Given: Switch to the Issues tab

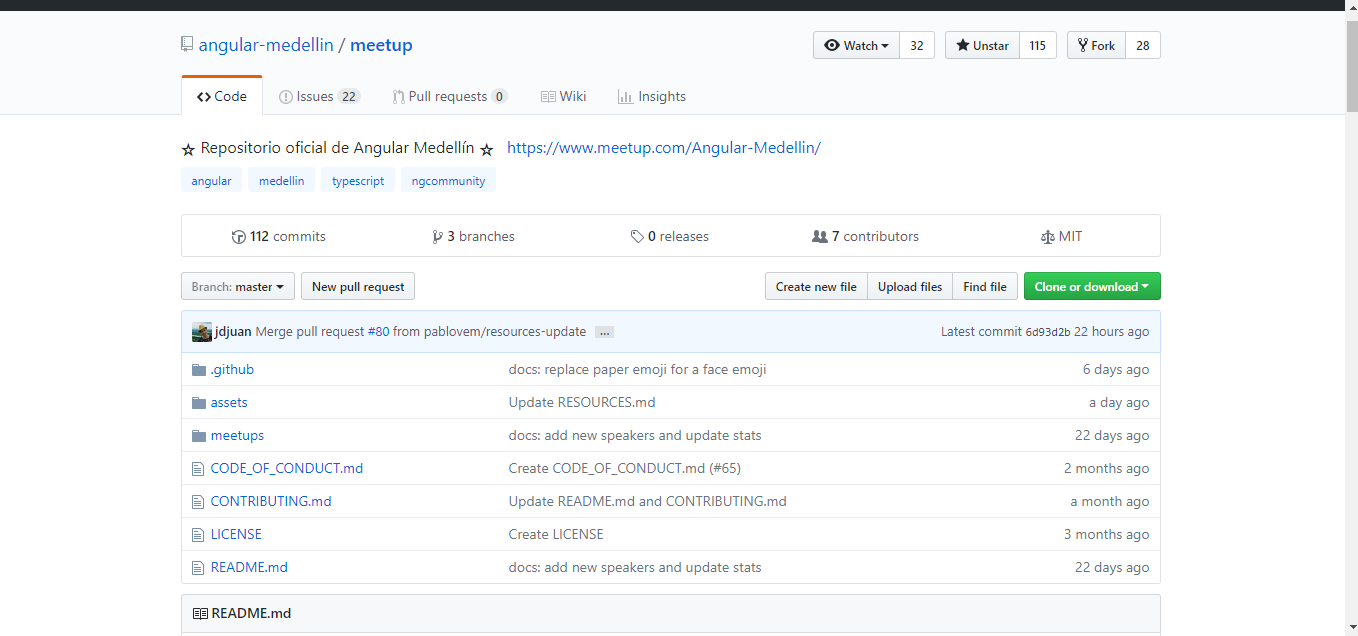Looking at the screenshot, I should click(x=319, y=96).
